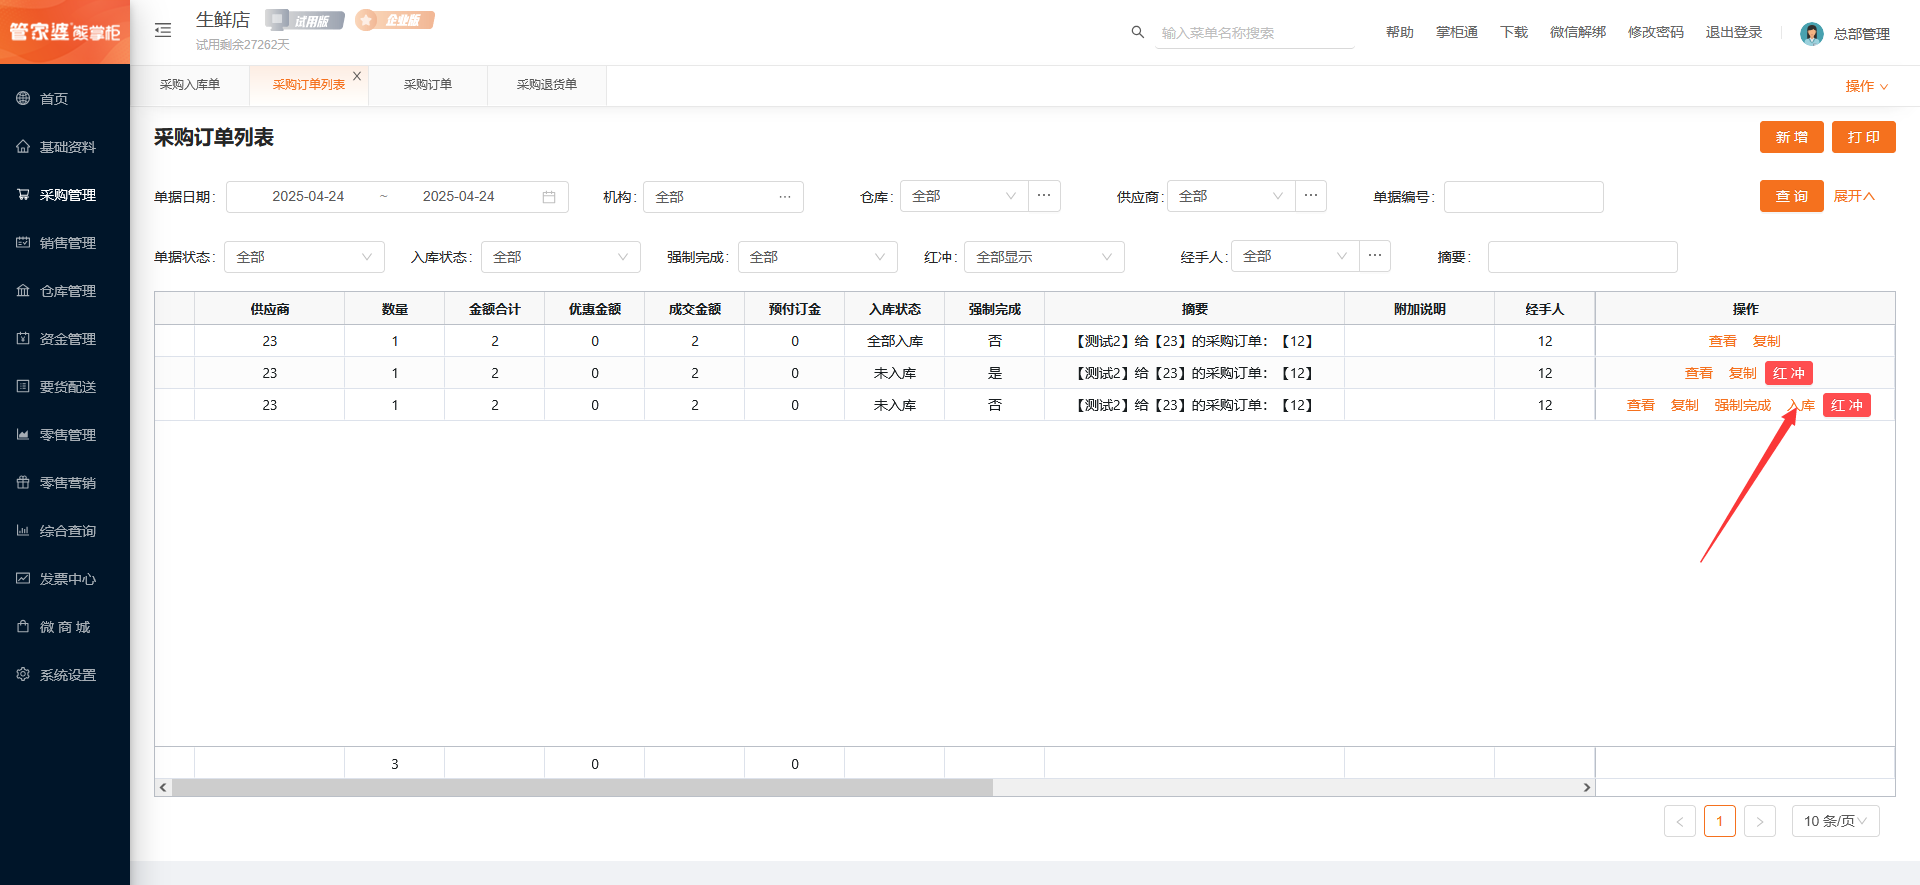Expand the 仓库 dropdown
The width and height of the screenshot is (1920, 885).
click(964, 196)
